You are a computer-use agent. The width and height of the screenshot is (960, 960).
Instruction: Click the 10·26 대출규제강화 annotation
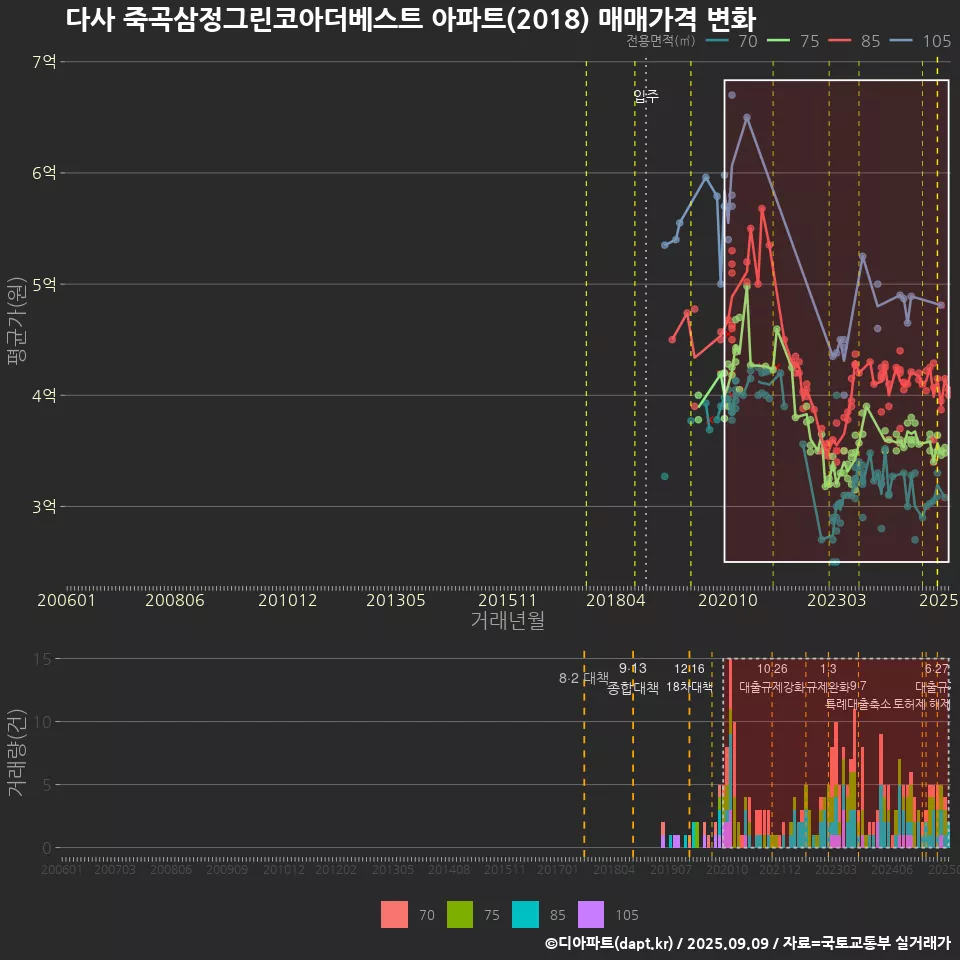click(772, 678)
